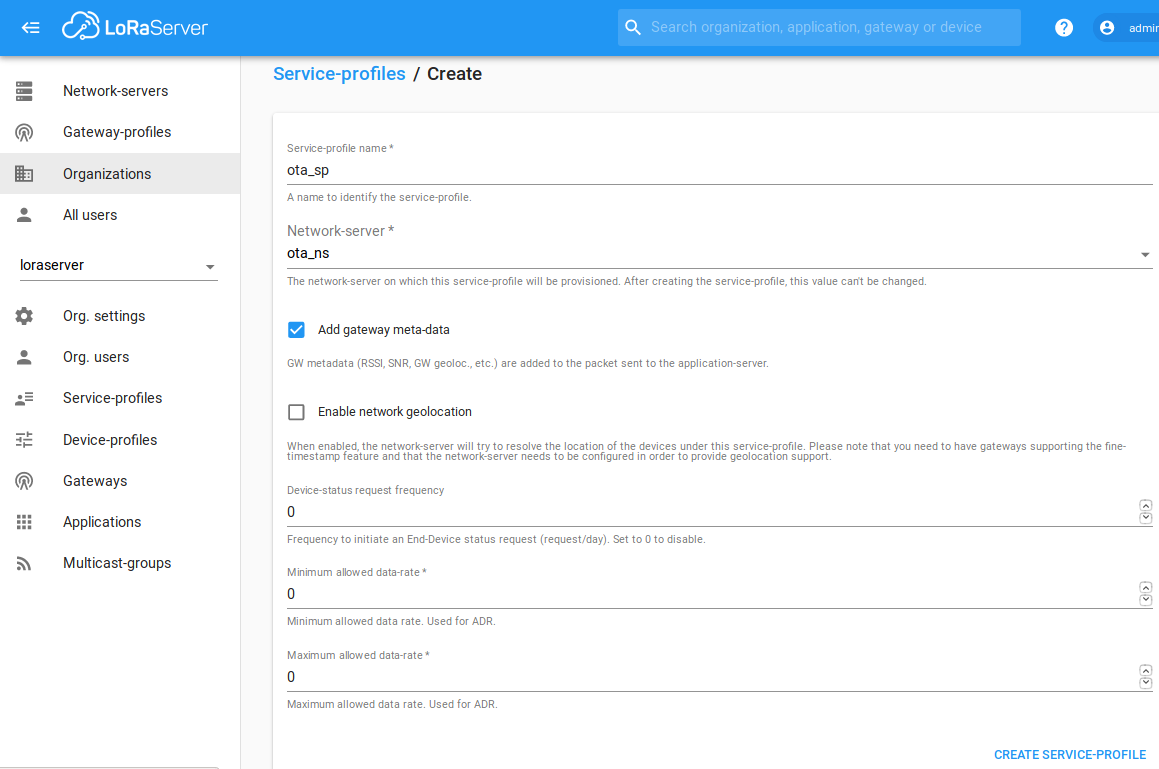The image size is (1159, 769).
Task: Enable network geolocation
Action: (x=296, y=411)
